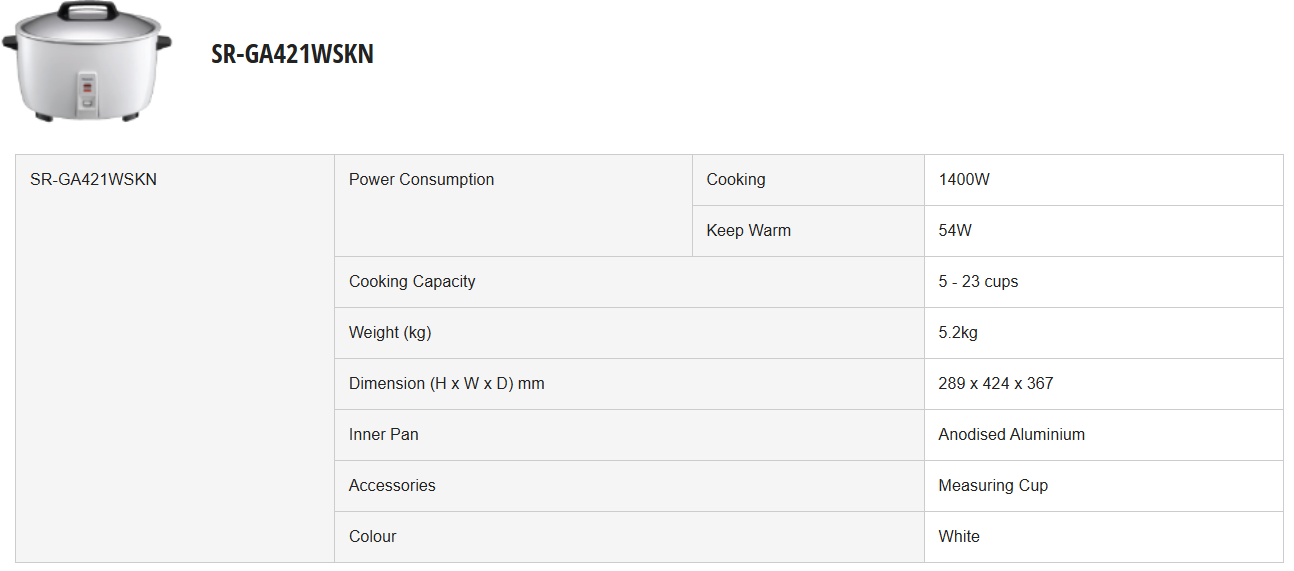Viewport: 1294px width, 571px height.
Task: Click the Inner Pan row label
Action: pos(383,435)
